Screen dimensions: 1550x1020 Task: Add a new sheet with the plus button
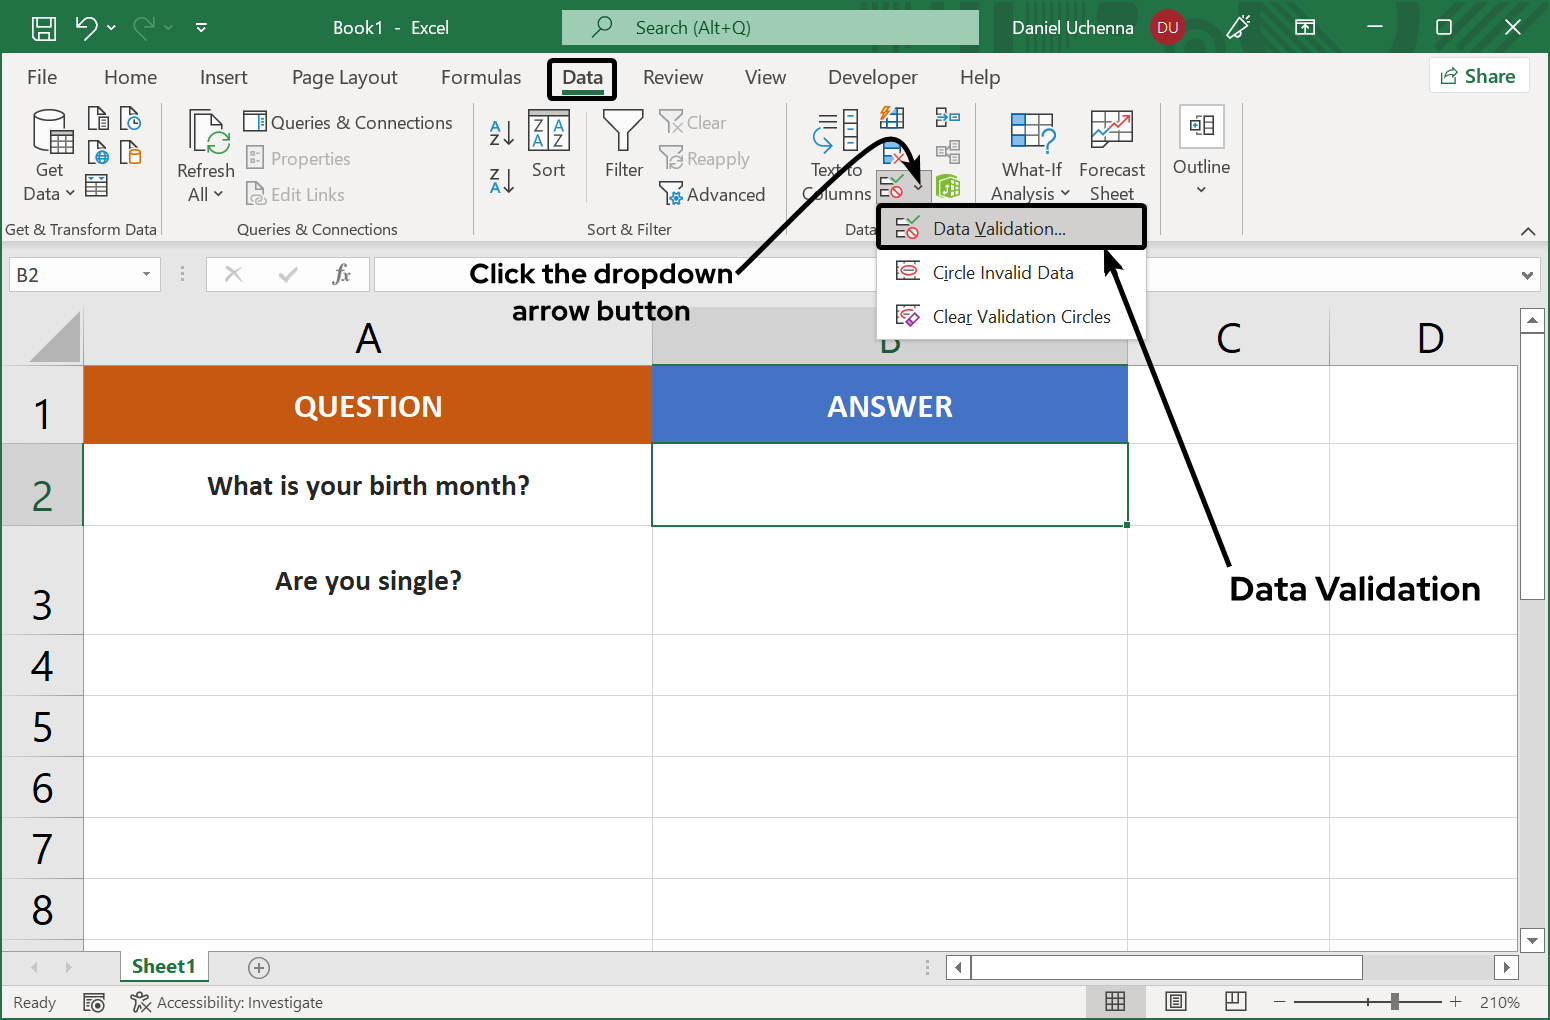tap(258, 967)
